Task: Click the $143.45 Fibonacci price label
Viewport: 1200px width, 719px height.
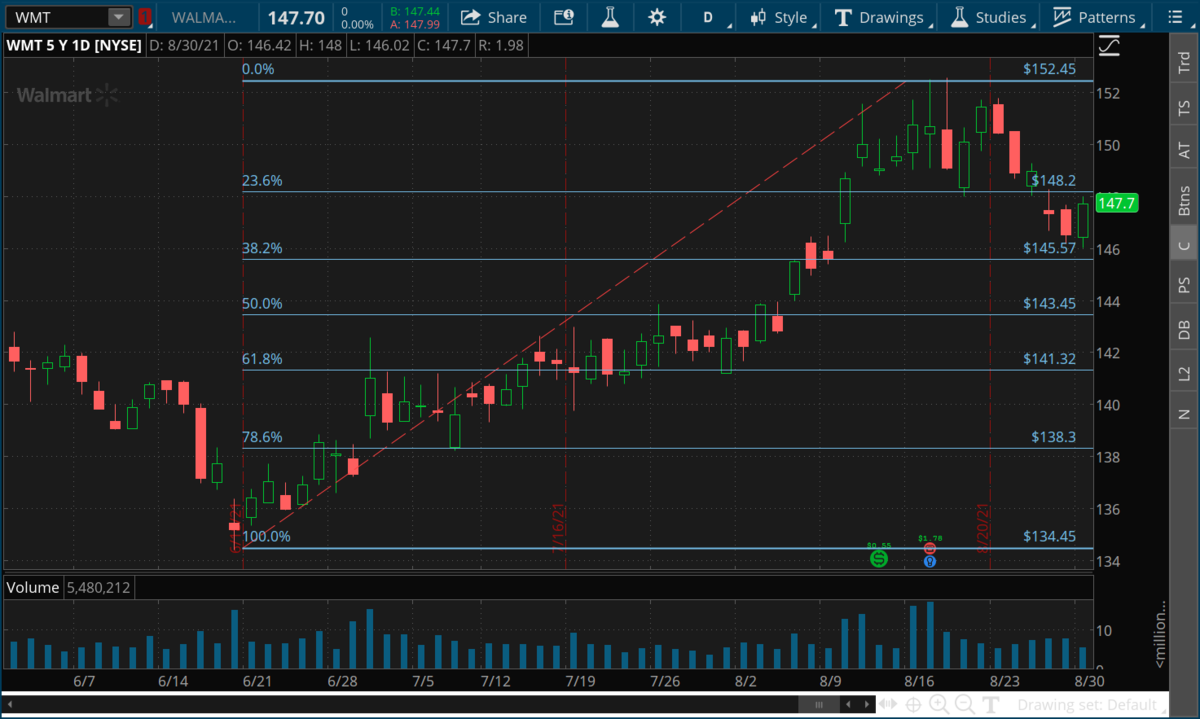Action: coord(1049,303)
